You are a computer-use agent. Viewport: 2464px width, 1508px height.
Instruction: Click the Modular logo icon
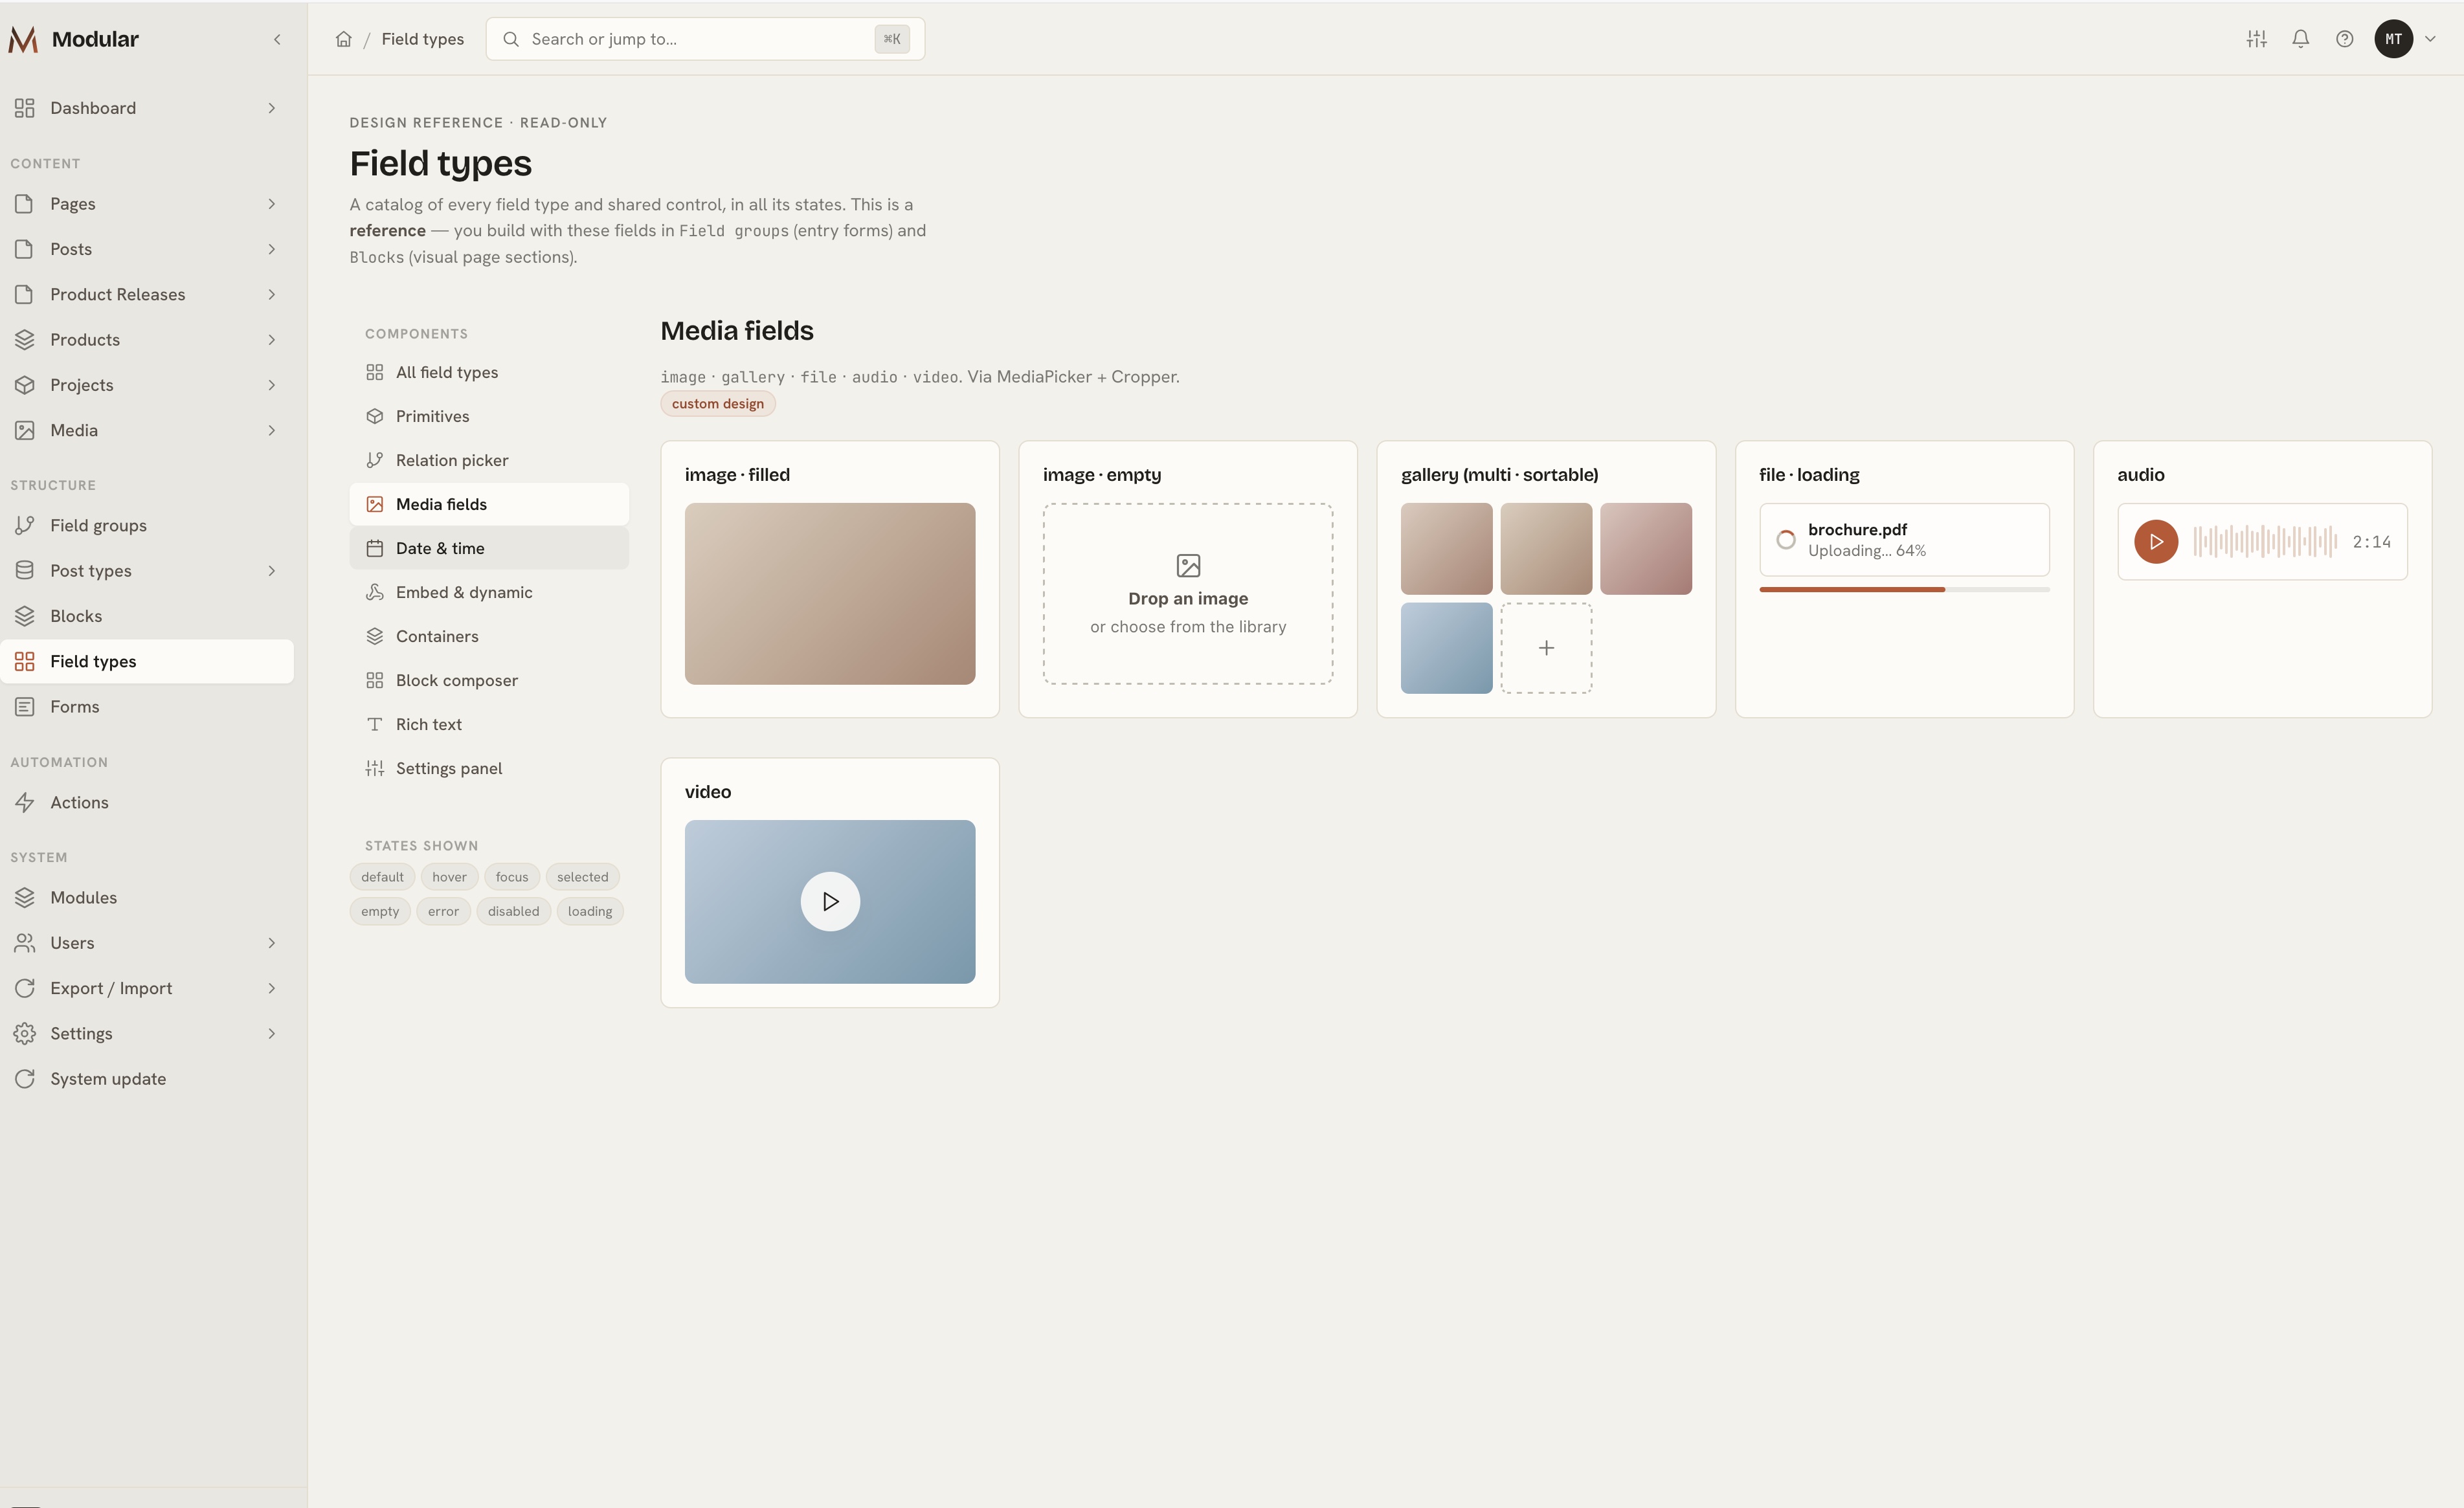(23, 39)
